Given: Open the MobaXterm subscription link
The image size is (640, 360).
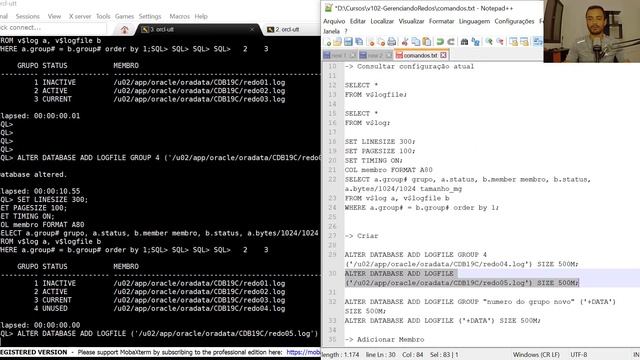Looking at the screenshot, I should pos(304,352).
